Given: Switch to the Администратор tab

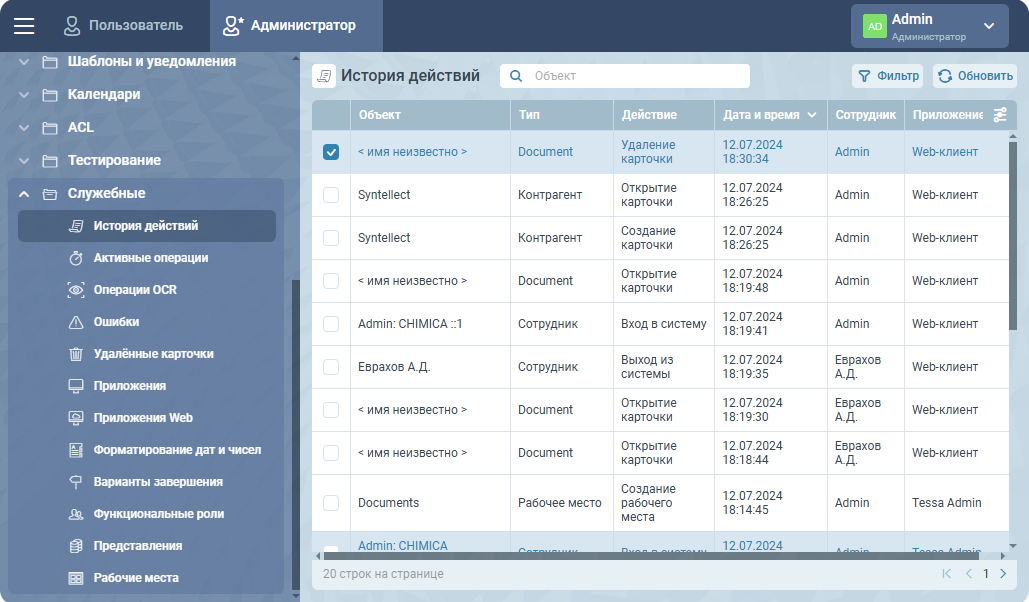Looking at the screenshot, I should pos(289,26).
